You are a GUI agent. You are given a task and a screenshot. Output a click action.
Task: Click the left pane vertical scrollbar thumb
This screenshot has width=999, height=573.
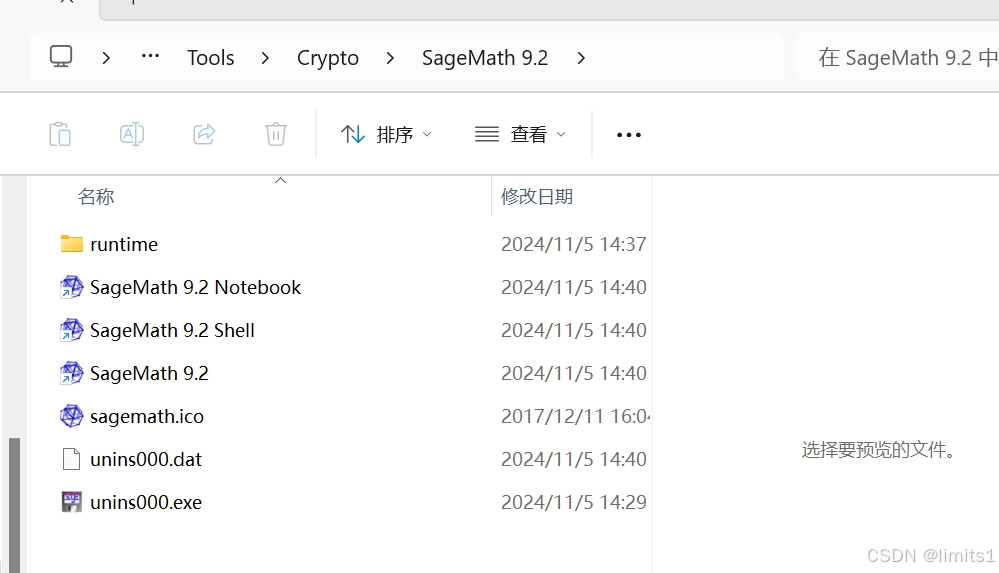click(x=14, y=505)
